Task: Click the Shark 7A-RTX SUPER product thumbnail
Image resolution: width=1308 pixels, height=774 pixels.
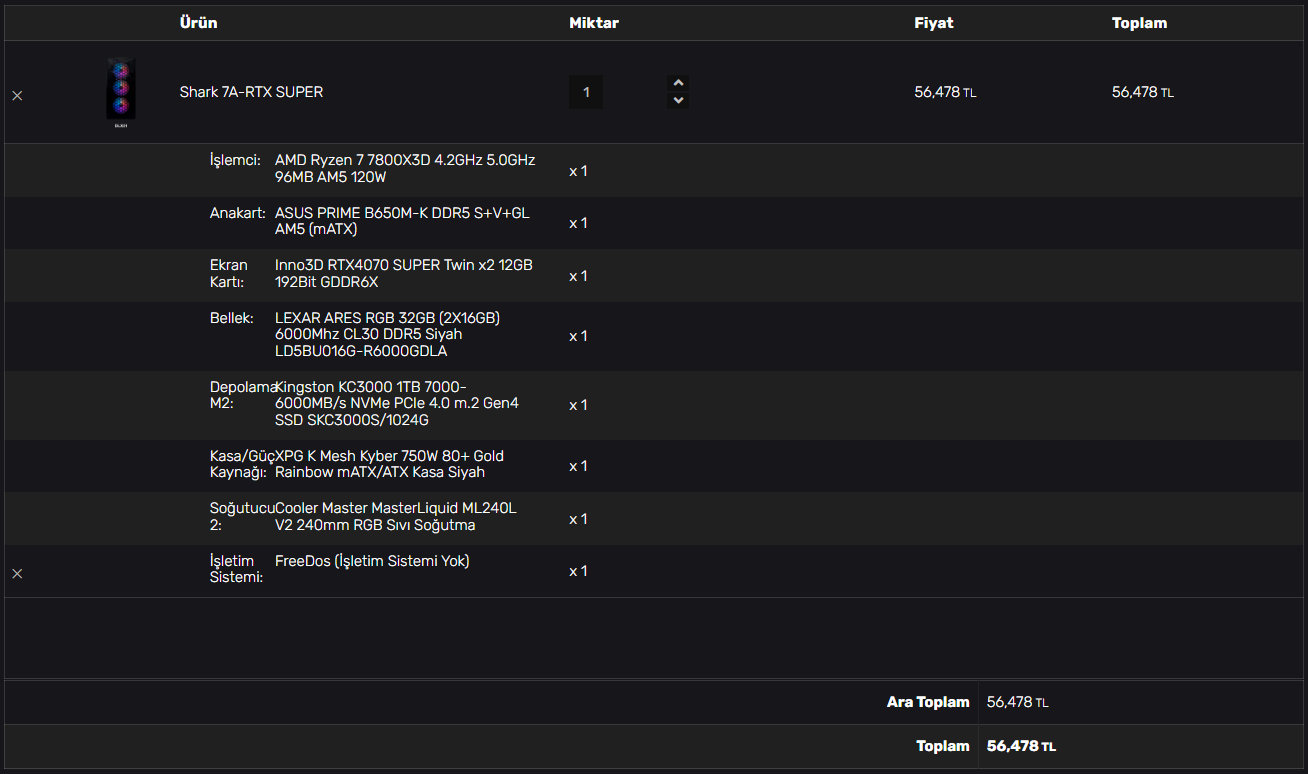Action: click(121, 92)
